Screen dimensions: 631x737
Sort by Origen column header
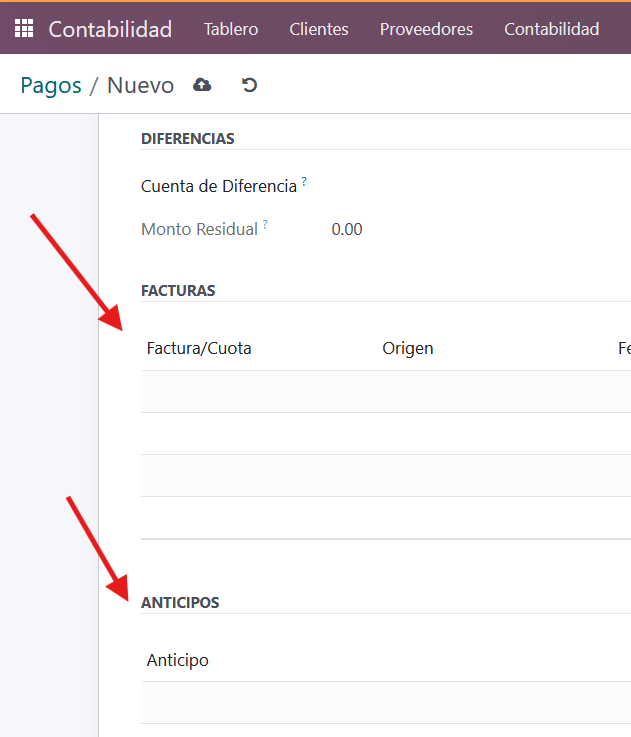(x=407, y=349)
